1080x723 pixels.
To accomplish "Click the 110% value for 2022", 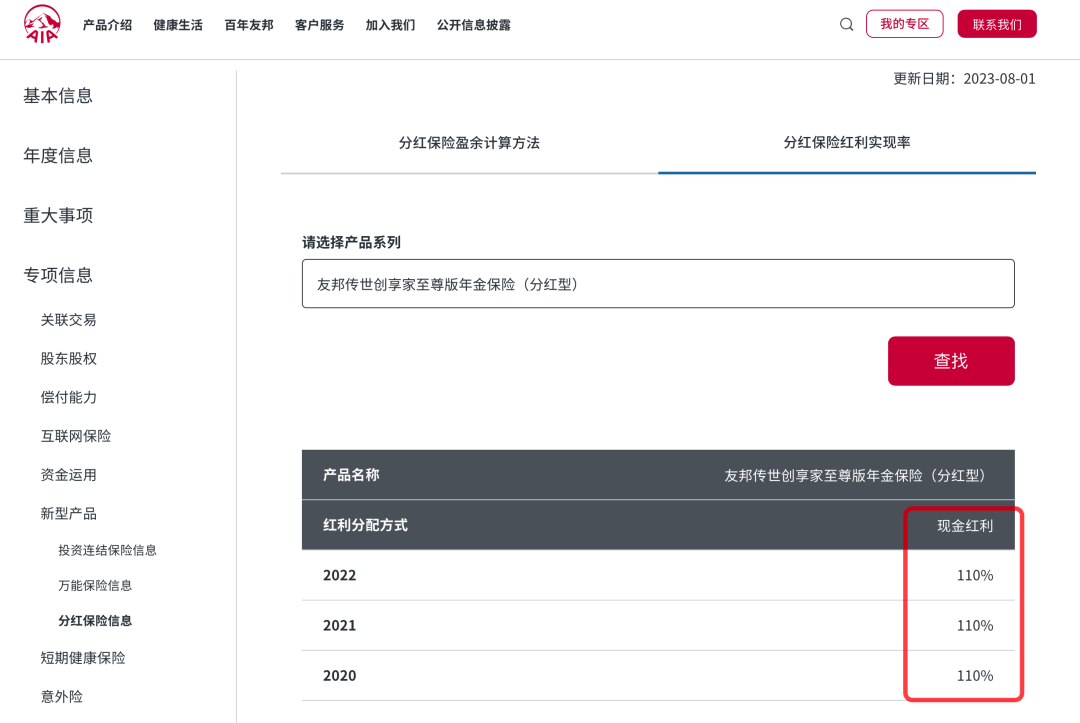I will point(975,576).
